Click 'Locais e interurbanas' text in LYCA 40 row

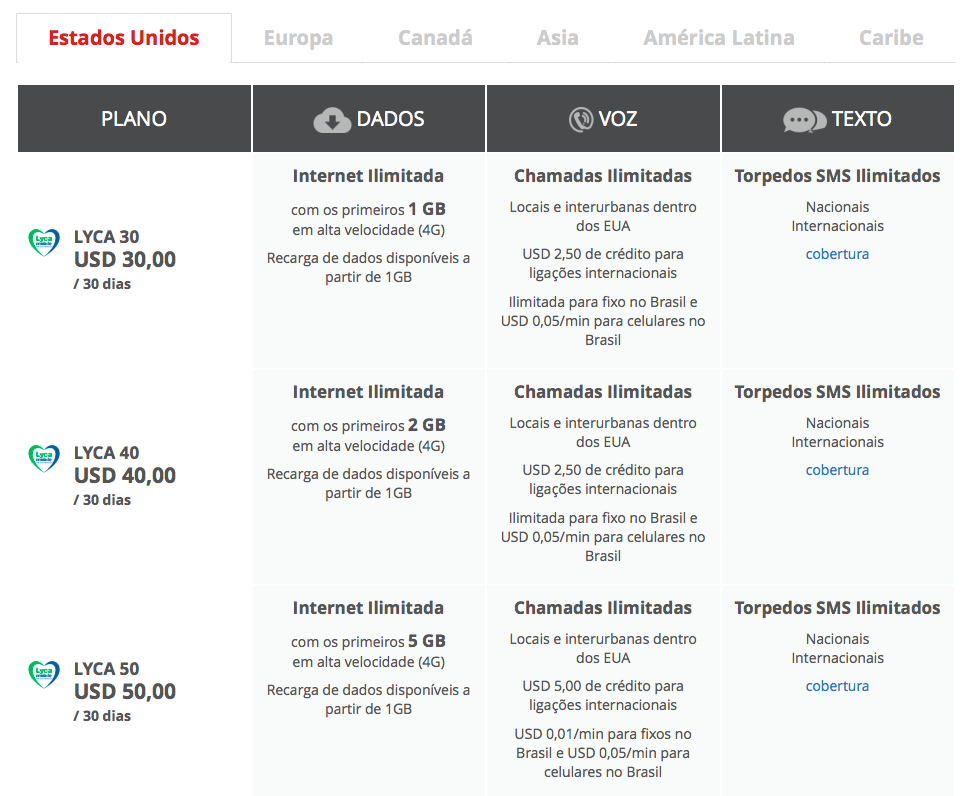point(580,424)
